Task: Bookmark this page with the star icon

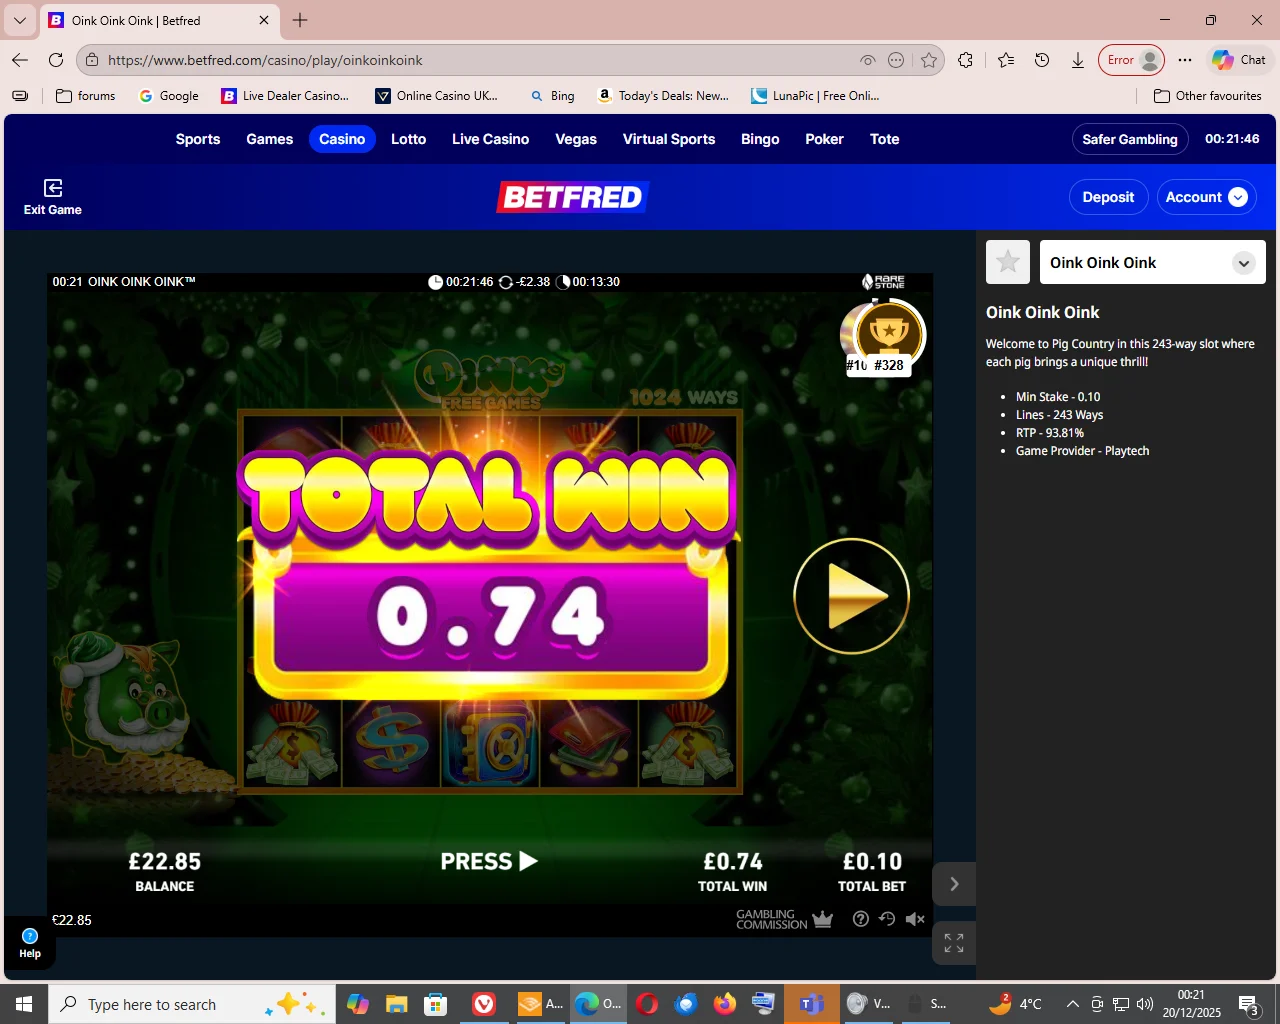Action: pyautogui.click(x=929, y=60)
